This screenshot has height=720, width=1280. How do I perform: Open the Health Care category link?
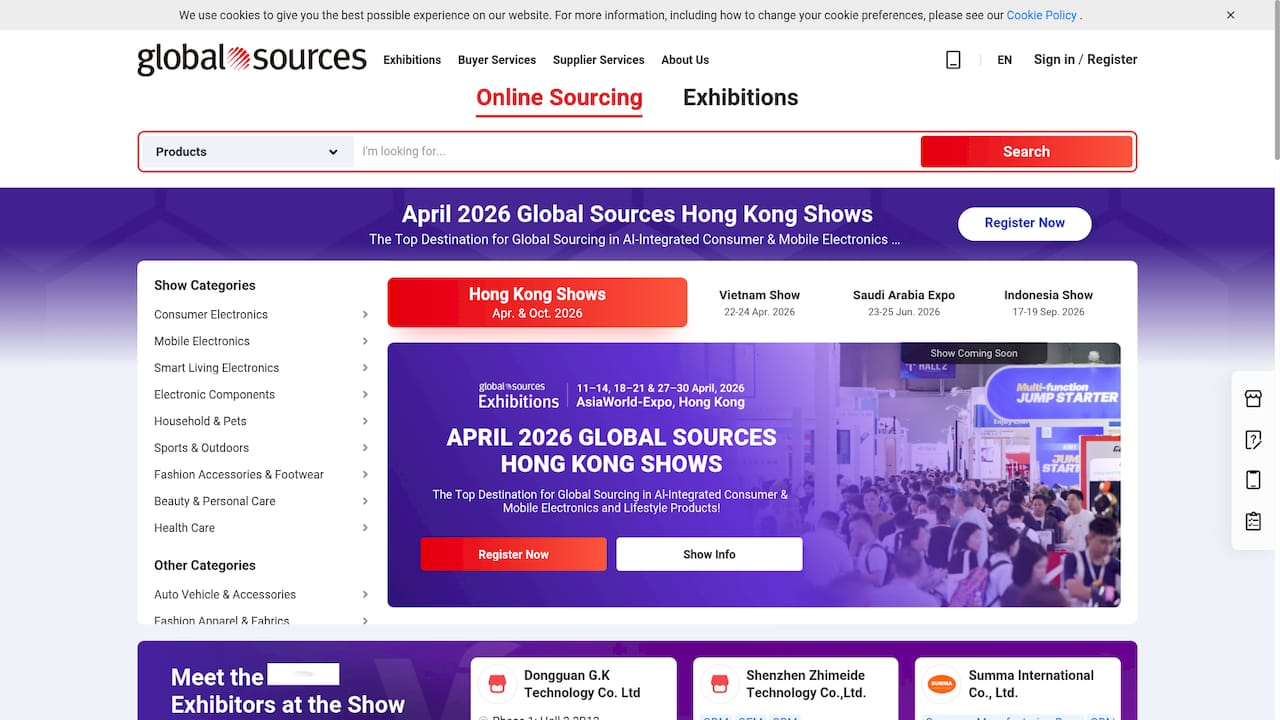[x=184, y=528]
